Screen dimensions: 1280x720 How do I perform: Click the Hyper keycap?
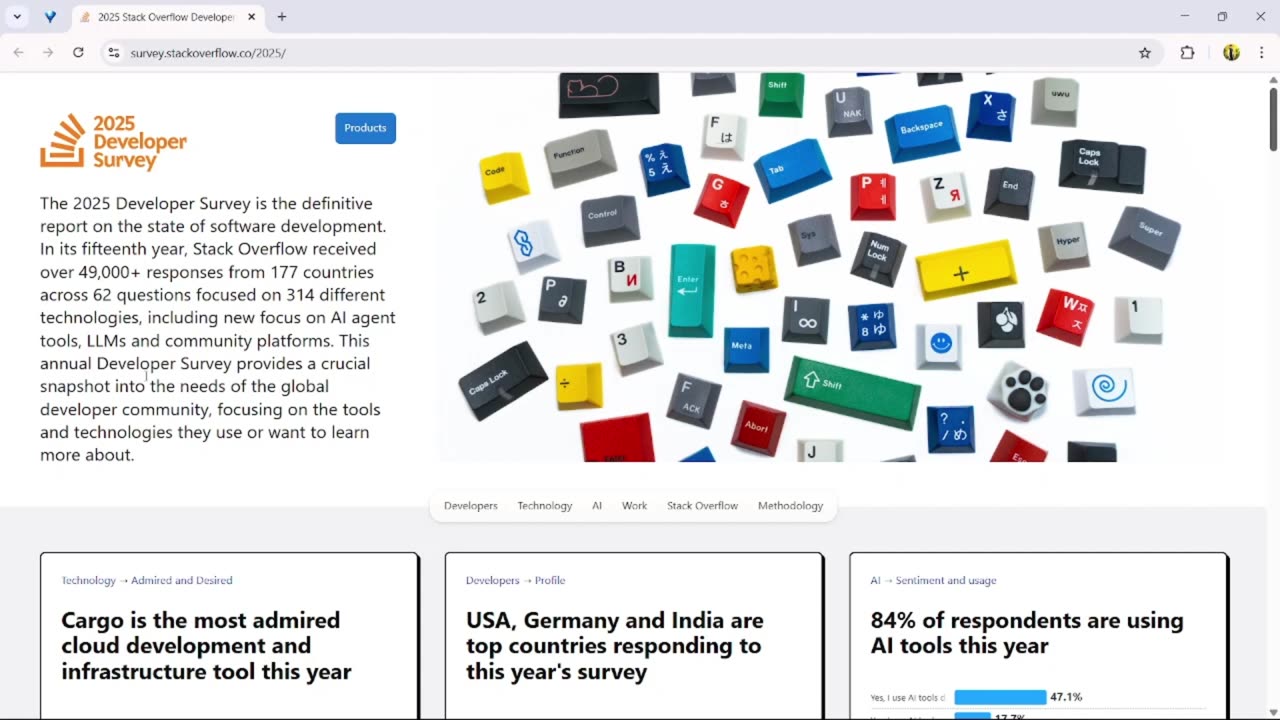click(1064, 245)
